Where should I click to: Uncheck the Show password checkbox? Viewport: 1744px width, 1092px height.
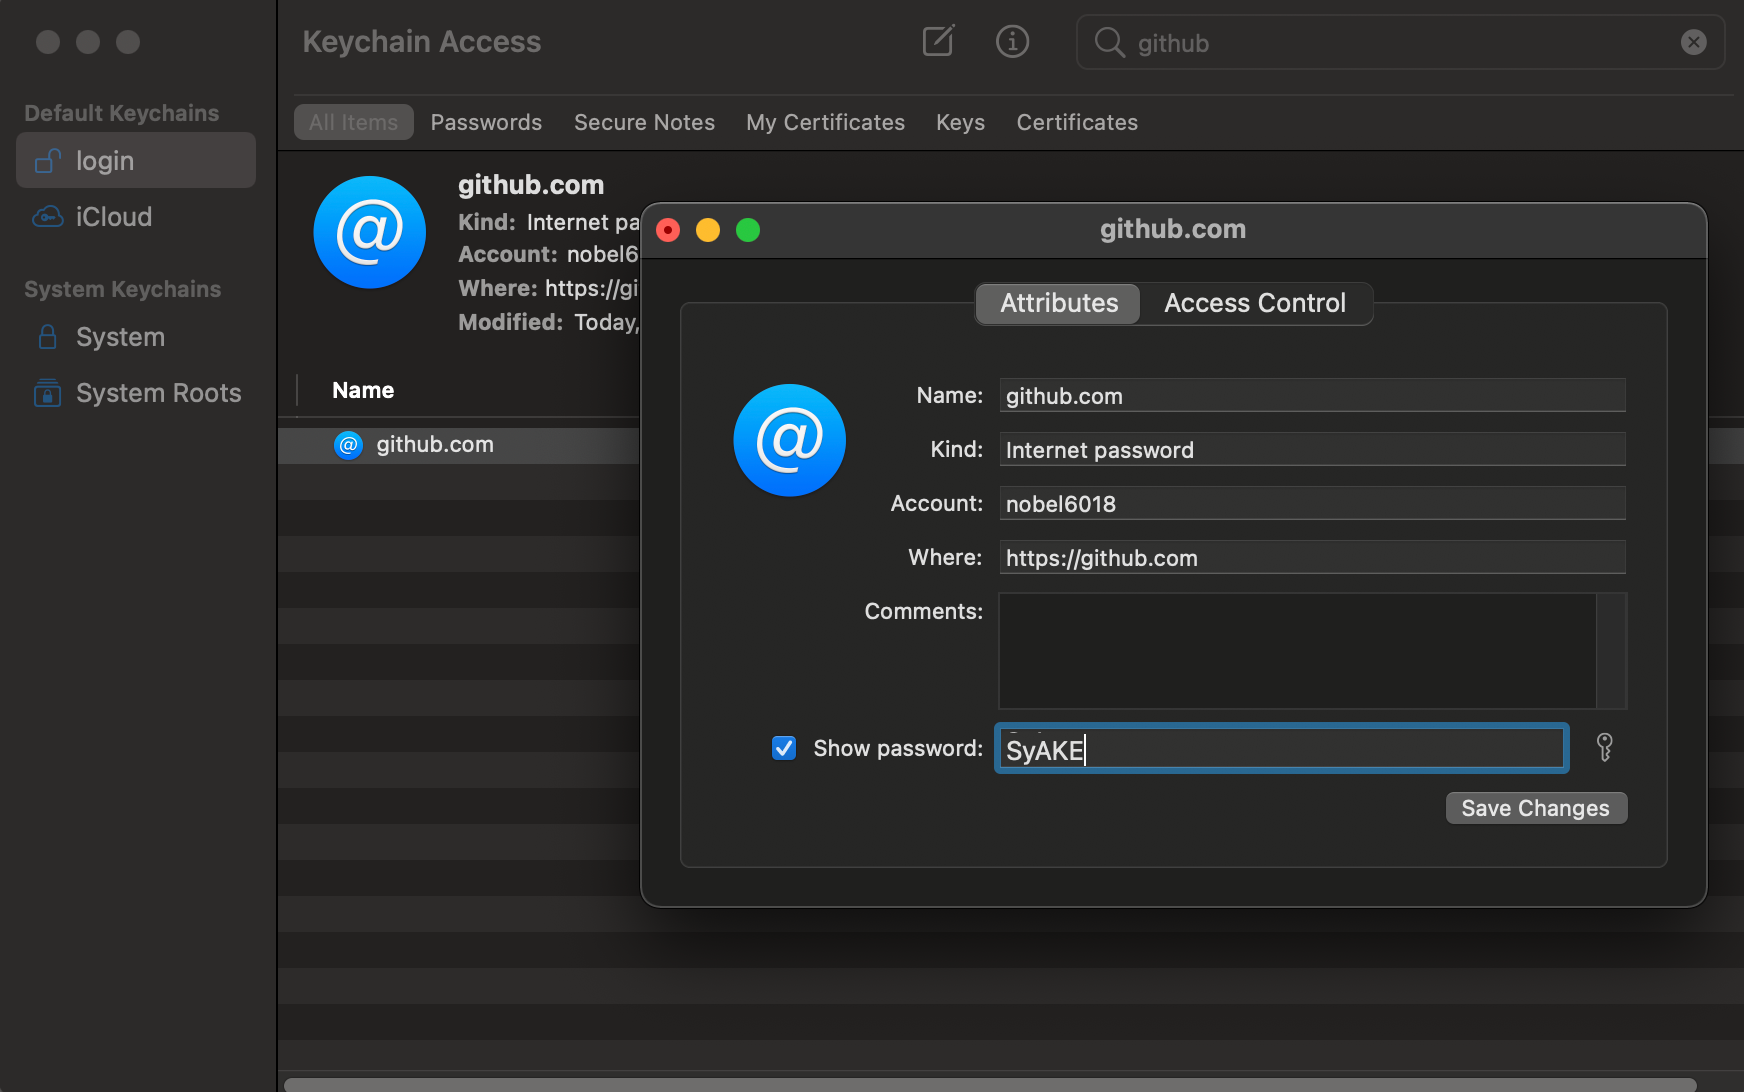[784, 748]
